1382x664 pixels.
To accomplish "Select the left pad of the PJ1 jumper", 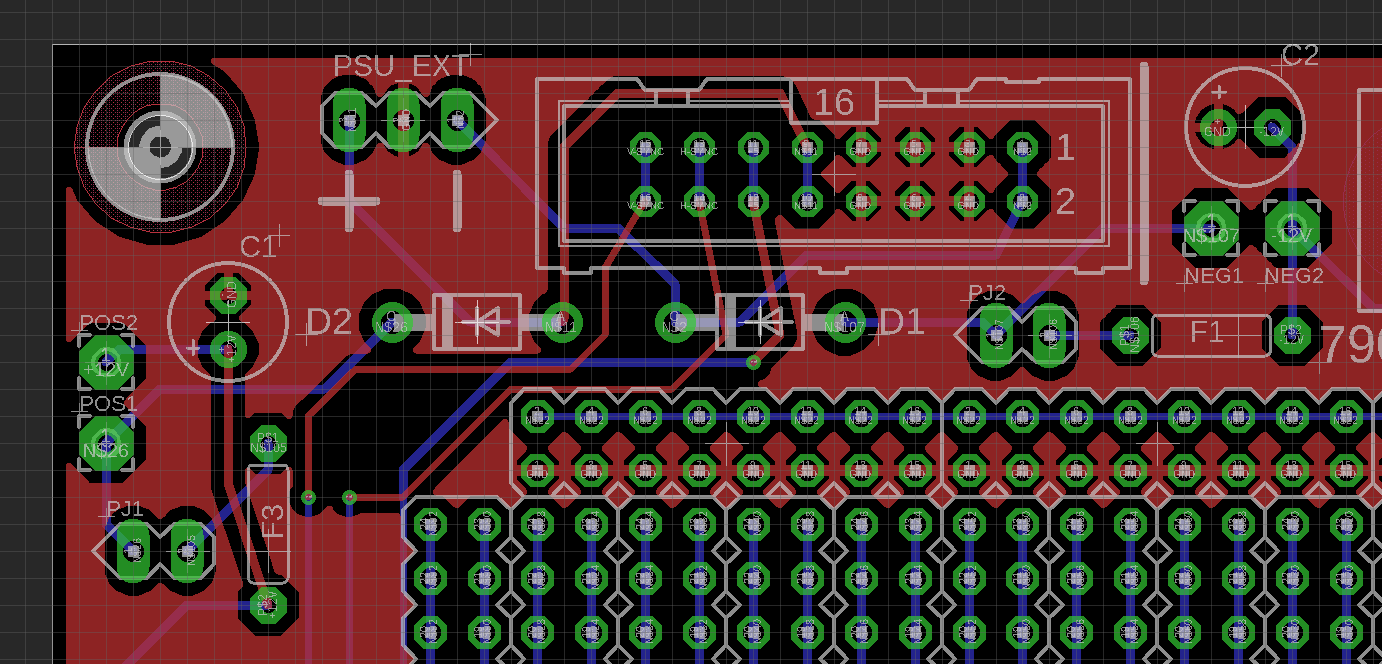I will click(x=133, y=551).
